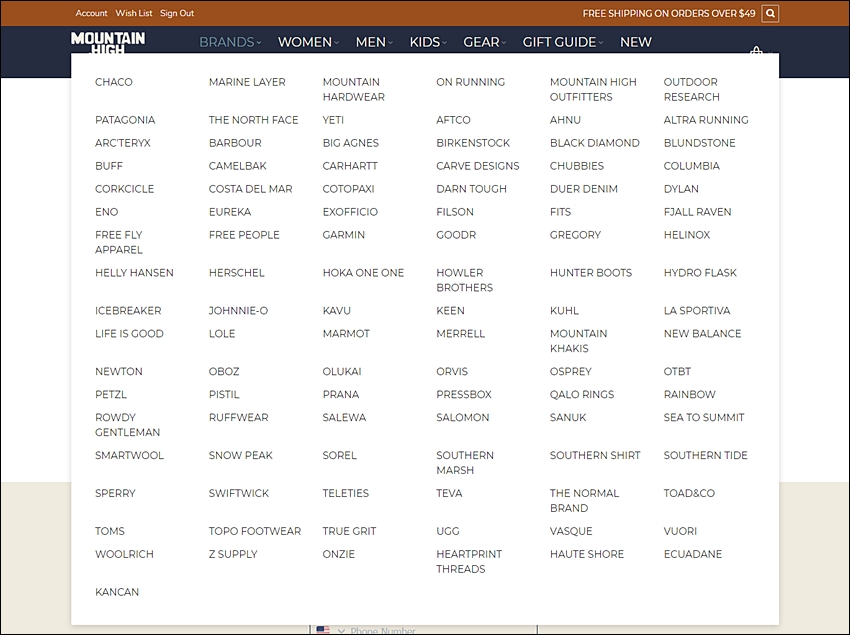
Task: Select the Mountain Khakis brand
Action: [x=578, y=341]
